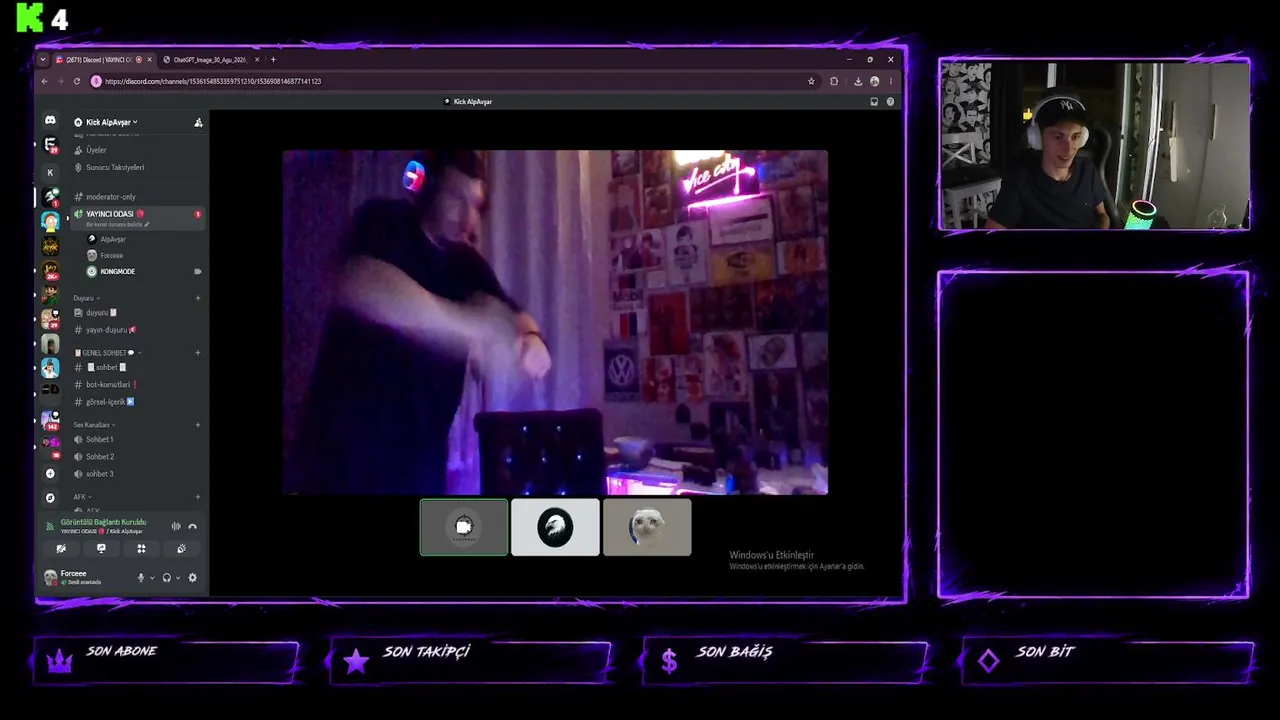Open Discord inbox icon

874,101
